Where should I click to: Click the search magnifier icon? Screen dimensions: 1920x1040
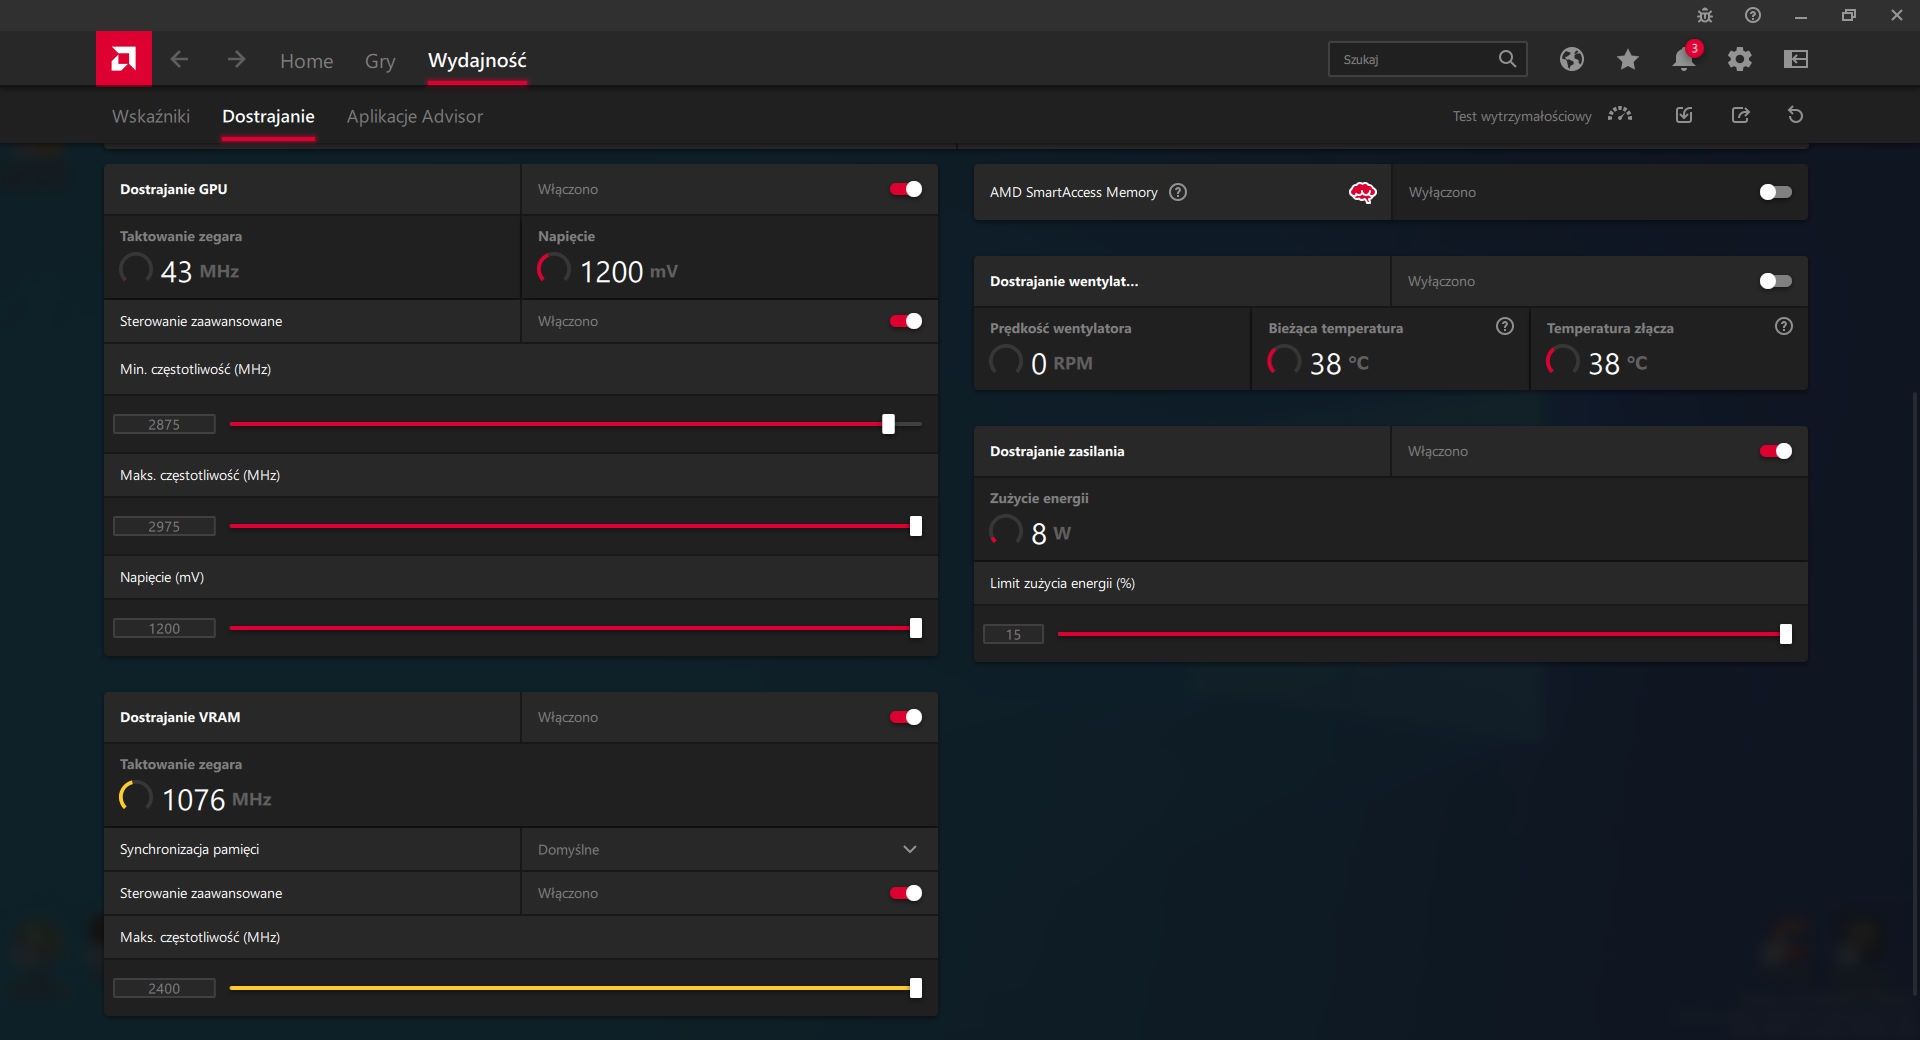tap(1507, 59)
